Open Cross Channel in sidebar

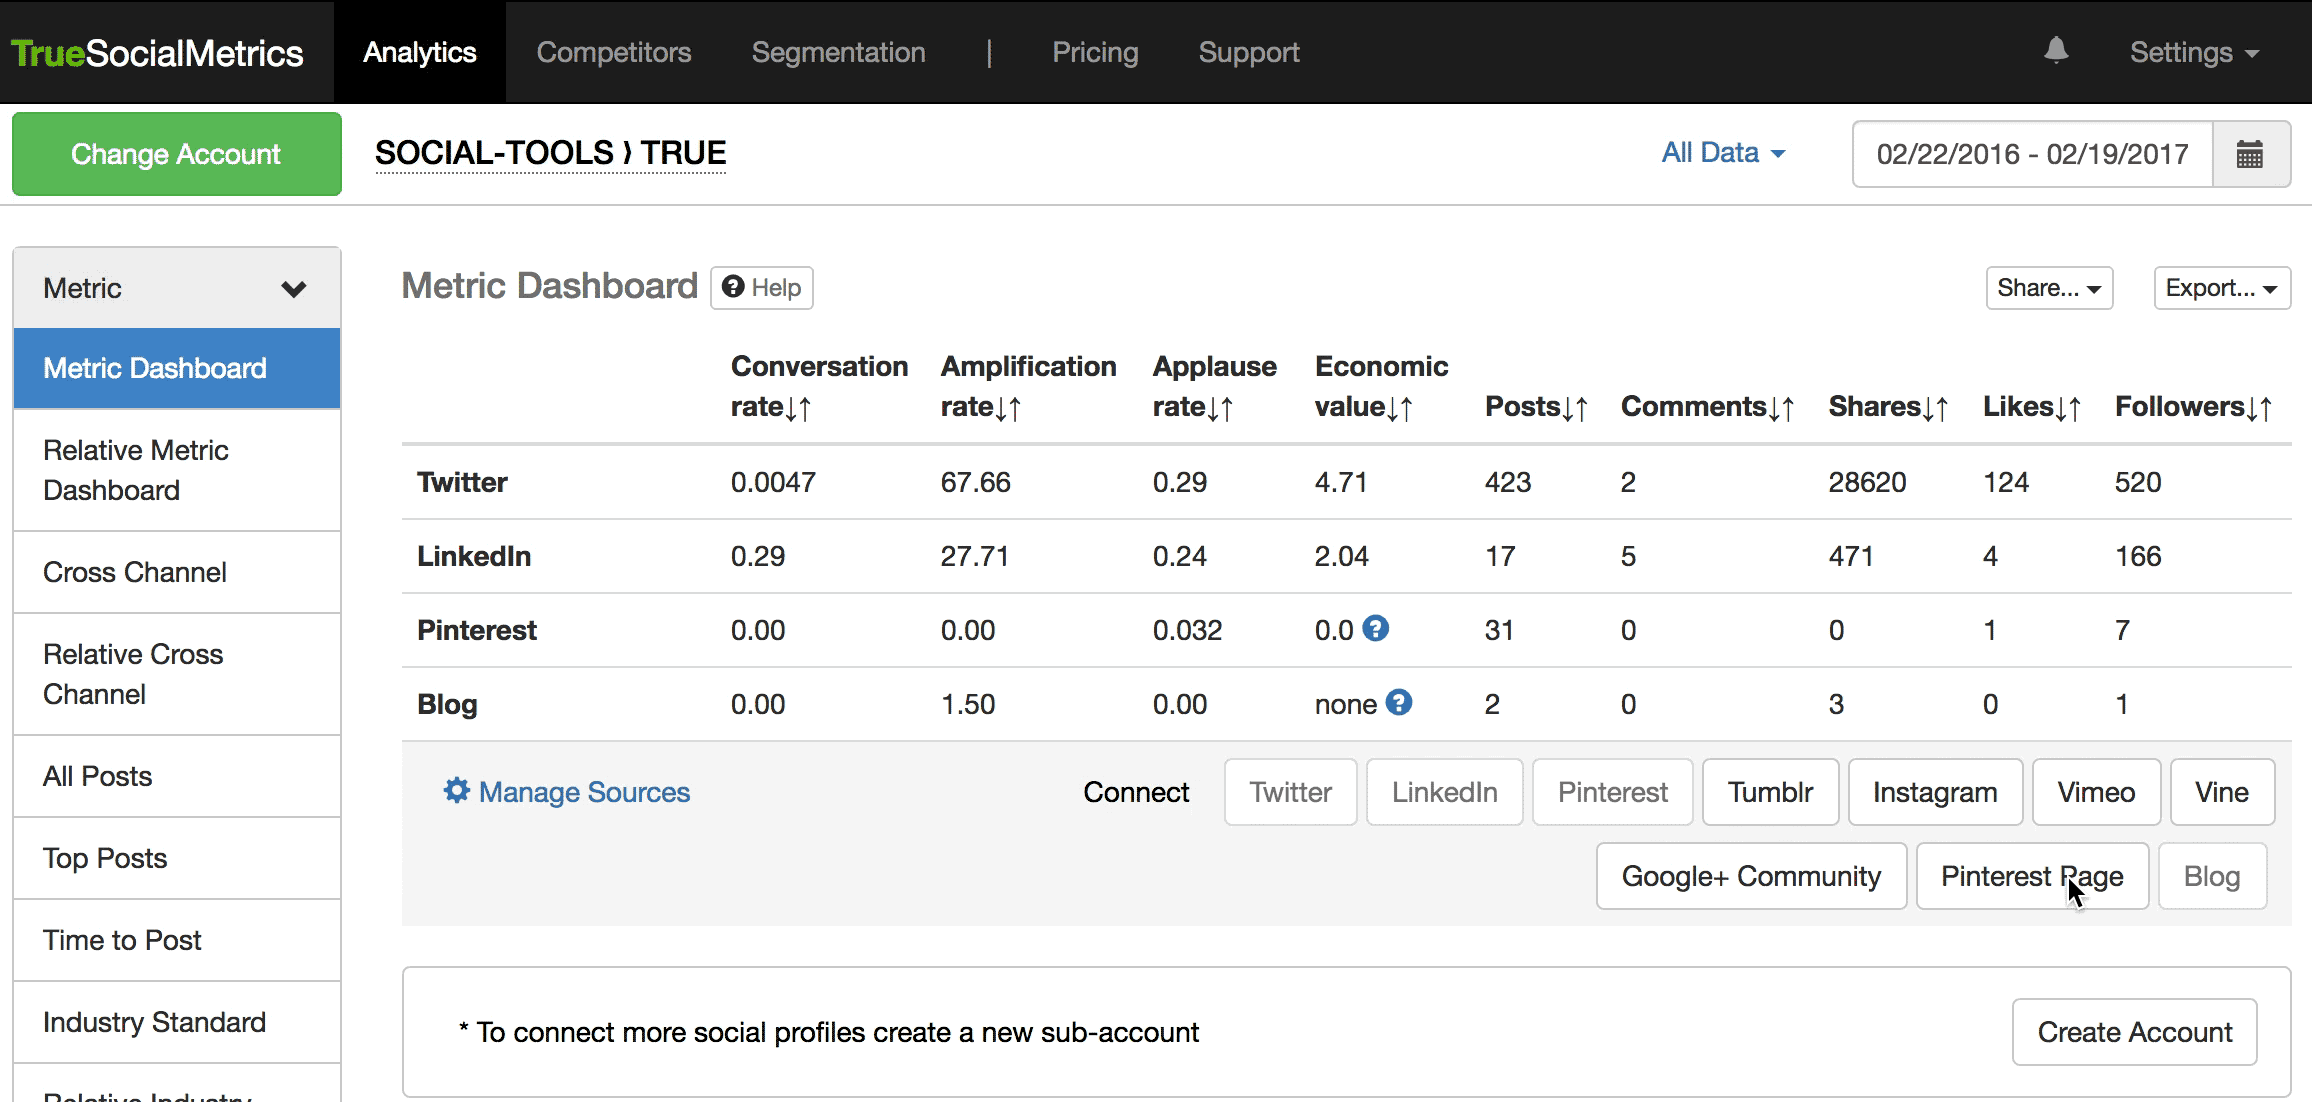pos(135,572)
